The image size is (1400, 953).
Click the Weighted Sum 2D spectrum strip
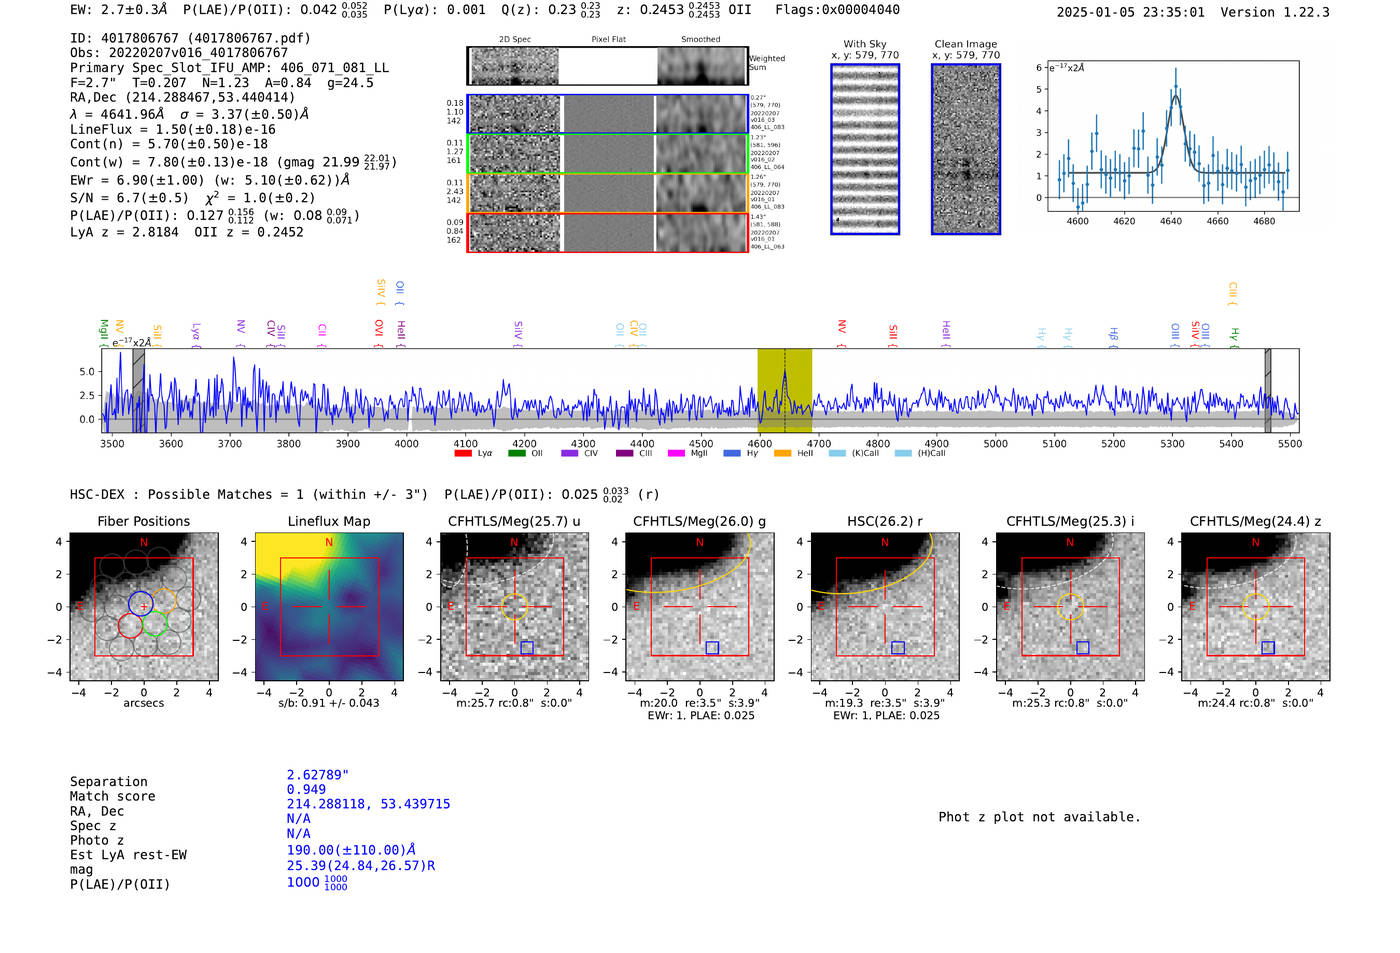(607, 66)
